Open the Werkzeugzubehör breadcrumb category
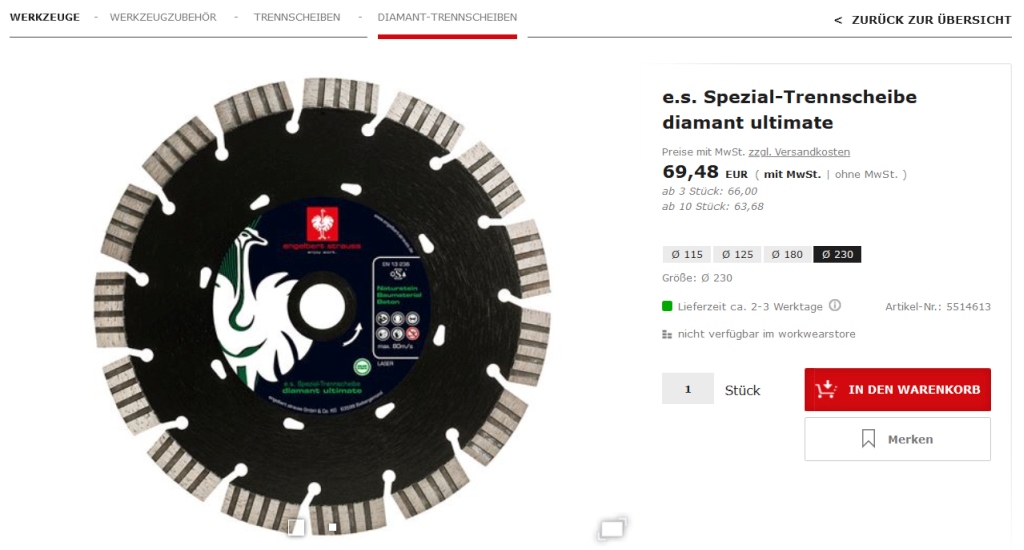Viewport: 1024px width, 550px height. point(163,18)
